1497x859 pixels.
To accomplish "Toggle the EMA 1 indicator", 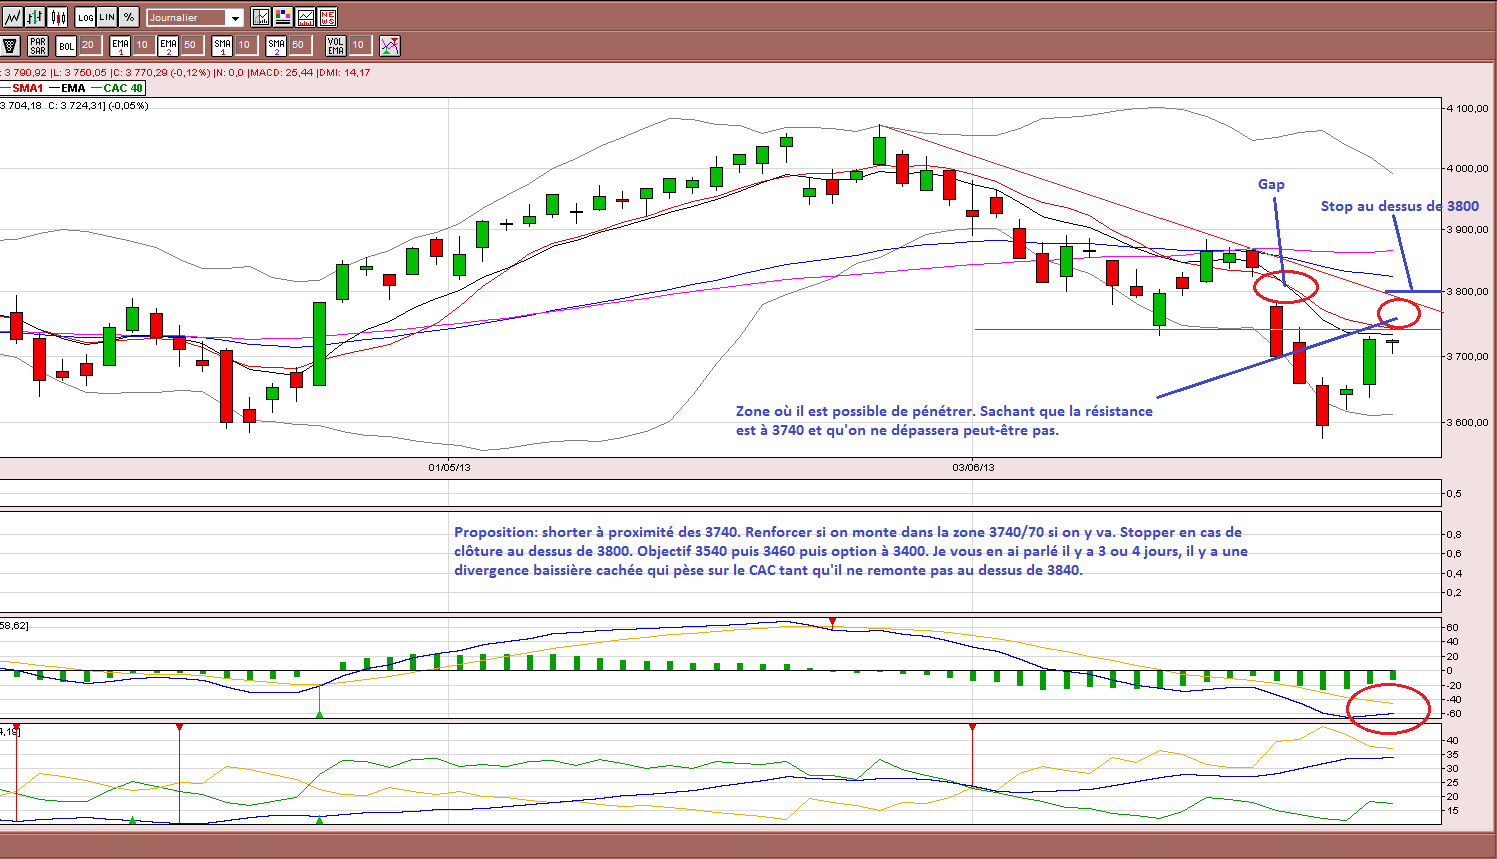I will [x=120, y=45].
